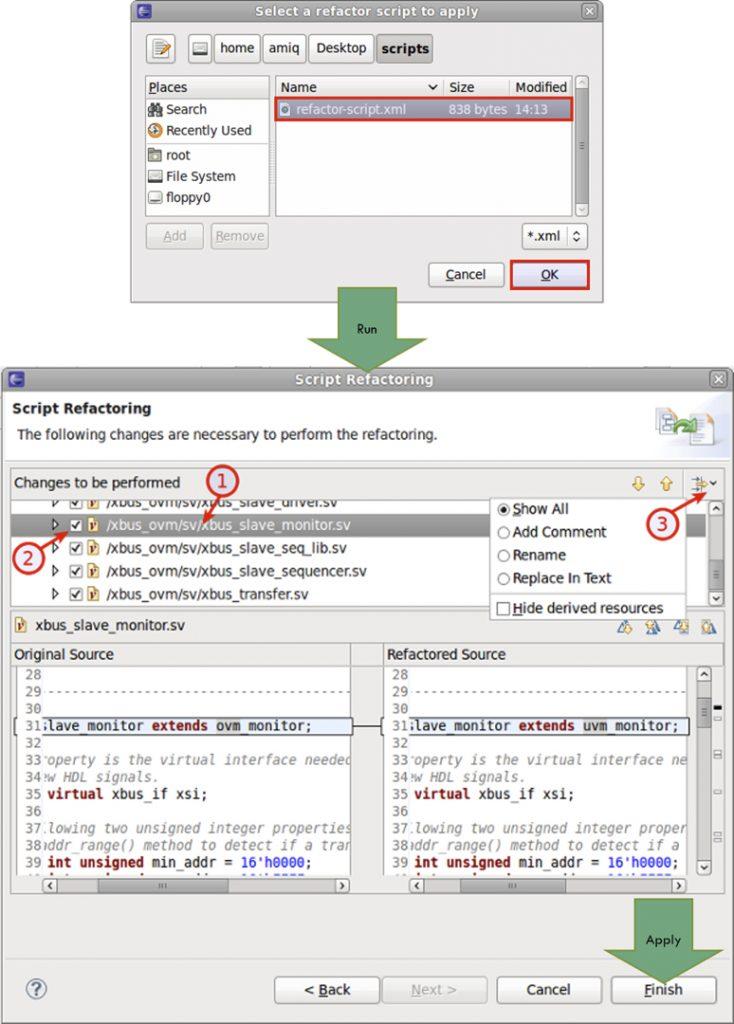This screenshot has height=1024, width=734.
Task: Open the Recently Used place
Action: point(200,131)
